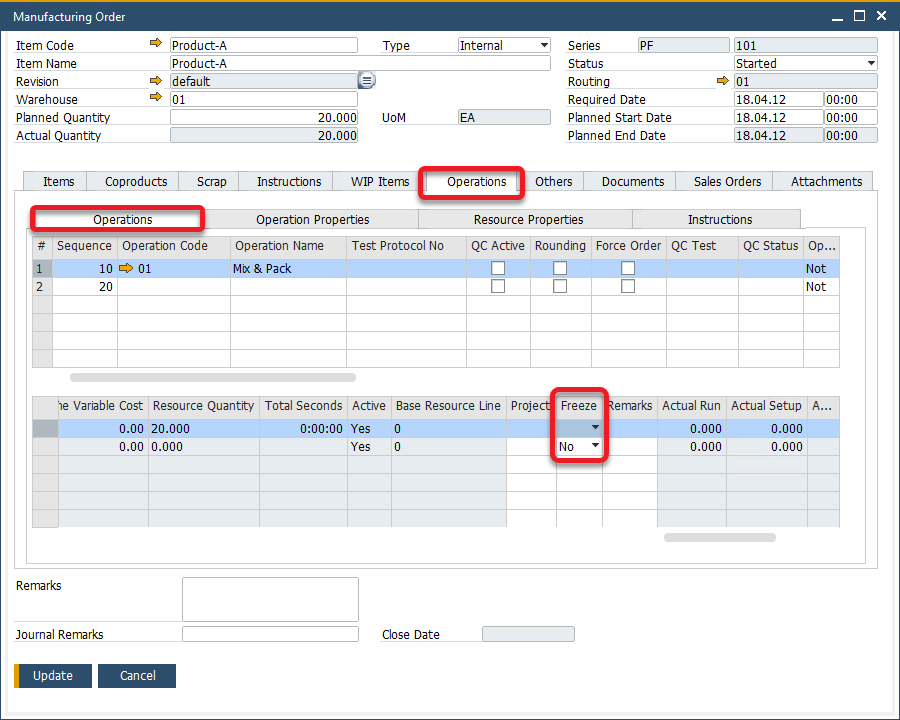Click the arrow beside Operation Code 01
This screenshot has height=720, width=900.
coord(126,268)
